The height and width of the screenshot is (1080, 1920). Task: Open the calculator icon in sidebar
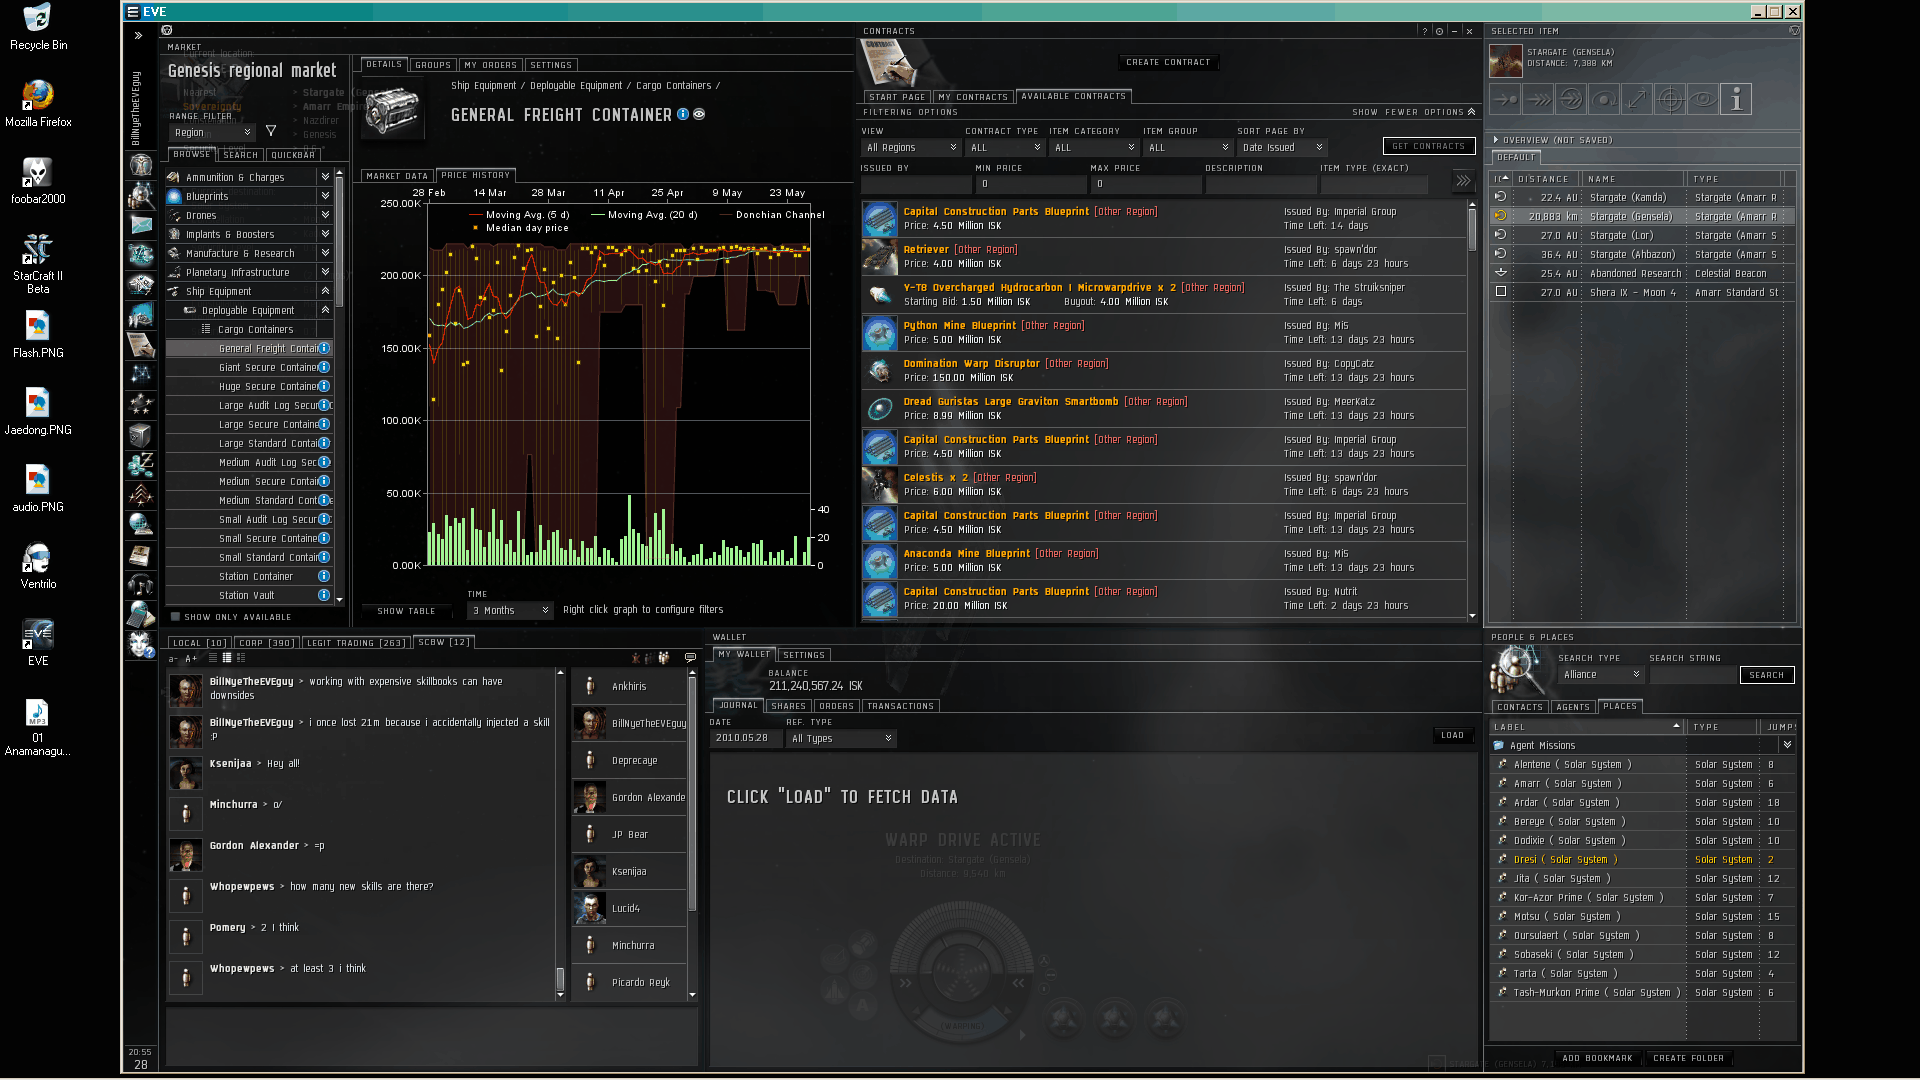[141, 613]
